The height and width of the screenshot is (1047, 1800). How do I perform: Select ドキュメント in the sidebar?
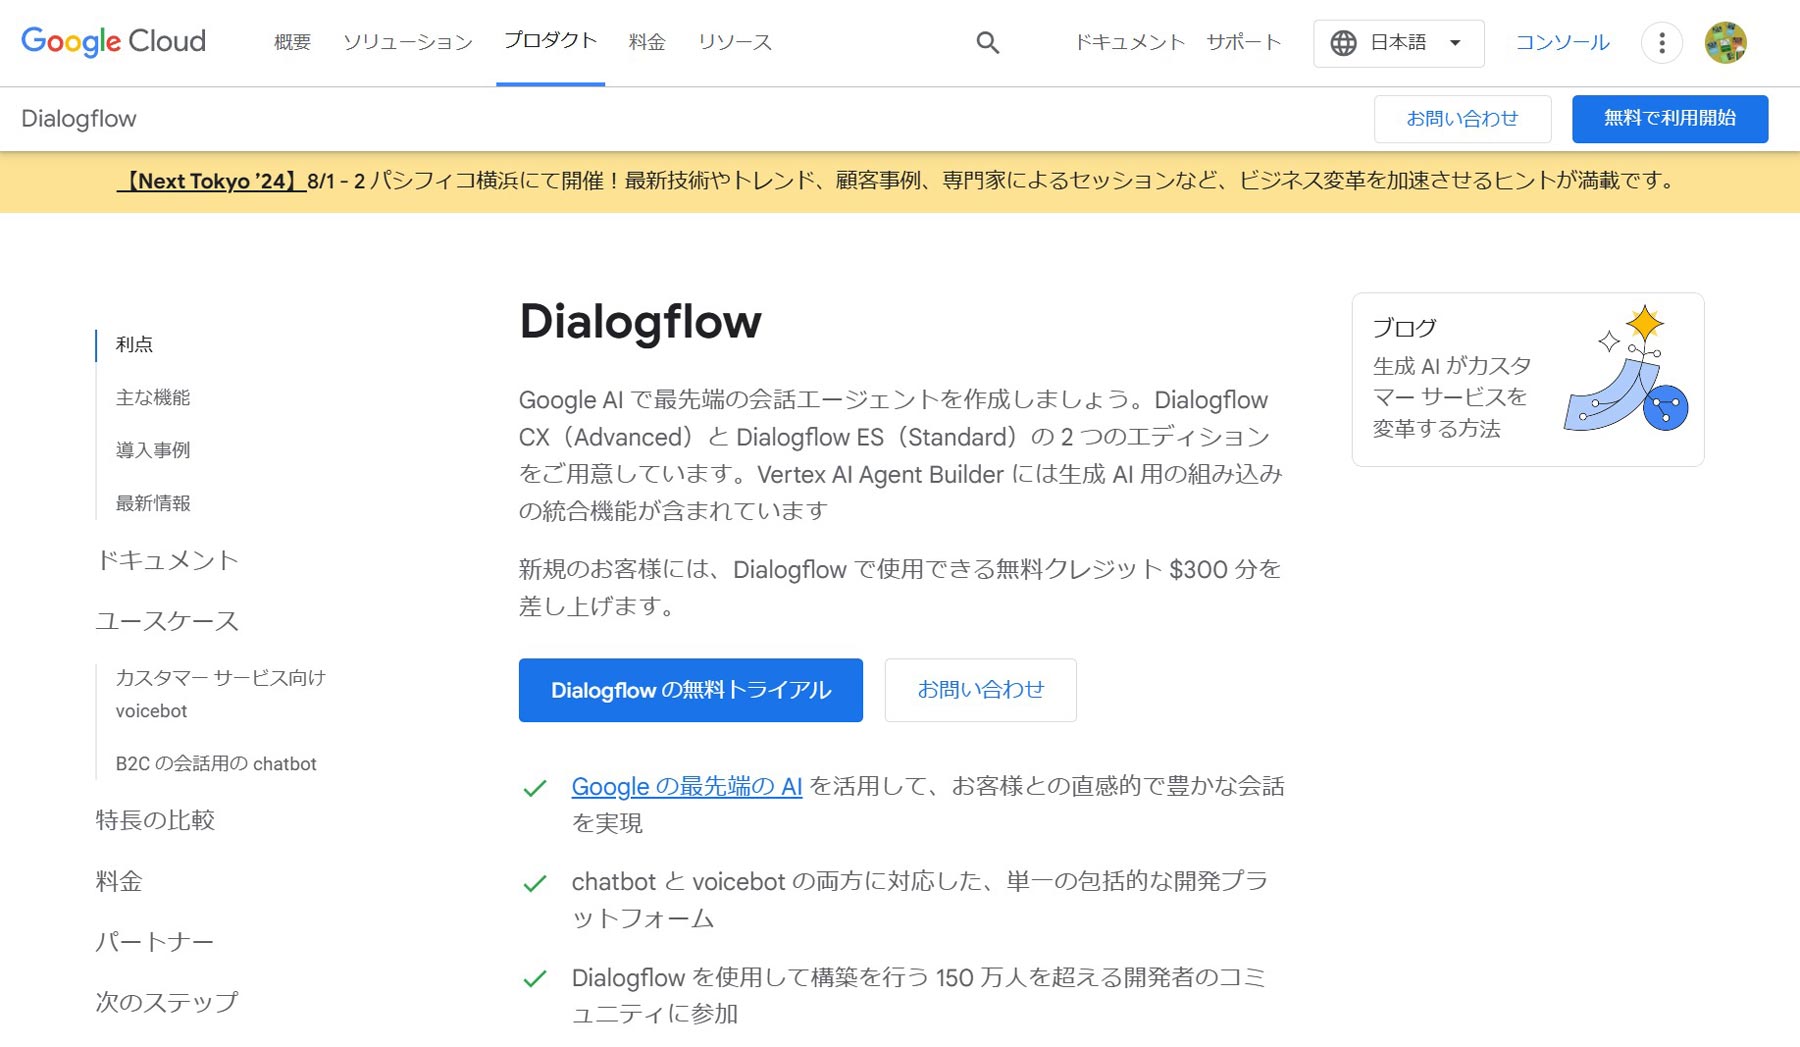[167, 560]
